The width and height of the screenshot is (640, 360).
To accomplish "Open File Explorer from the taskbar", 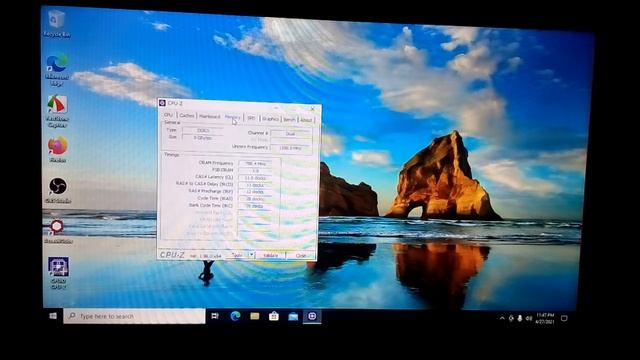I will pyautogui.click(x=255, y=316).
